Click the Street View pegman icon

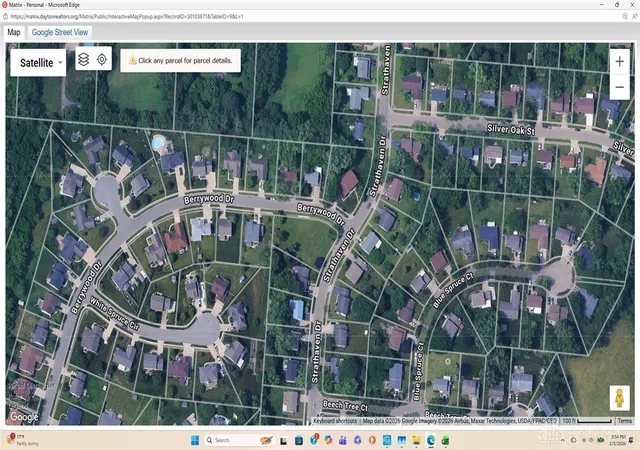coord(619,398)
